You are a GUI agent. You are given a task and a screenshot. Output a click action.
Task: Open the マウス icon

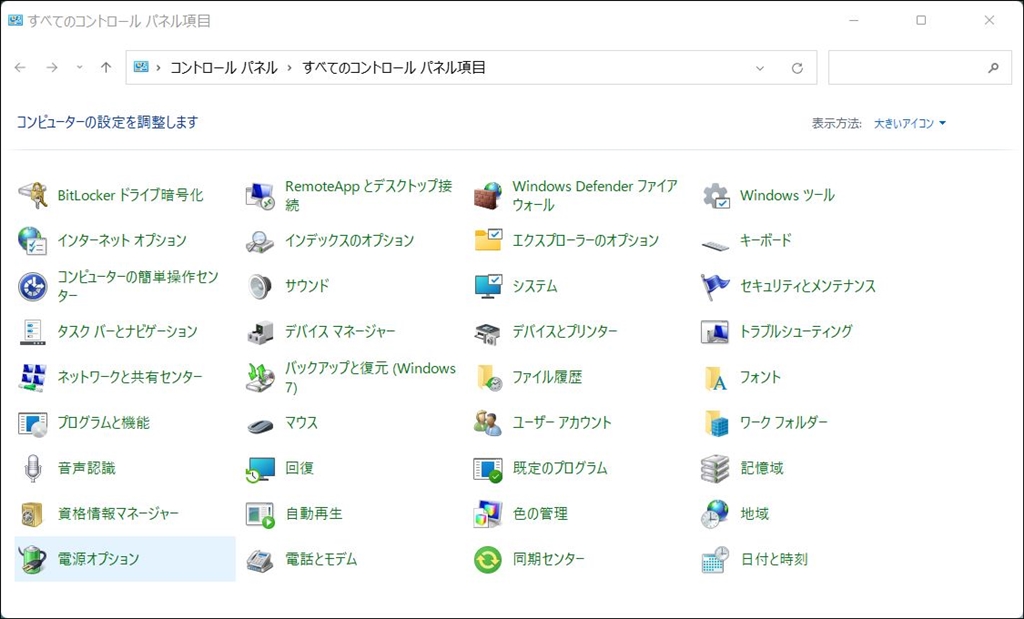[260, 426]
